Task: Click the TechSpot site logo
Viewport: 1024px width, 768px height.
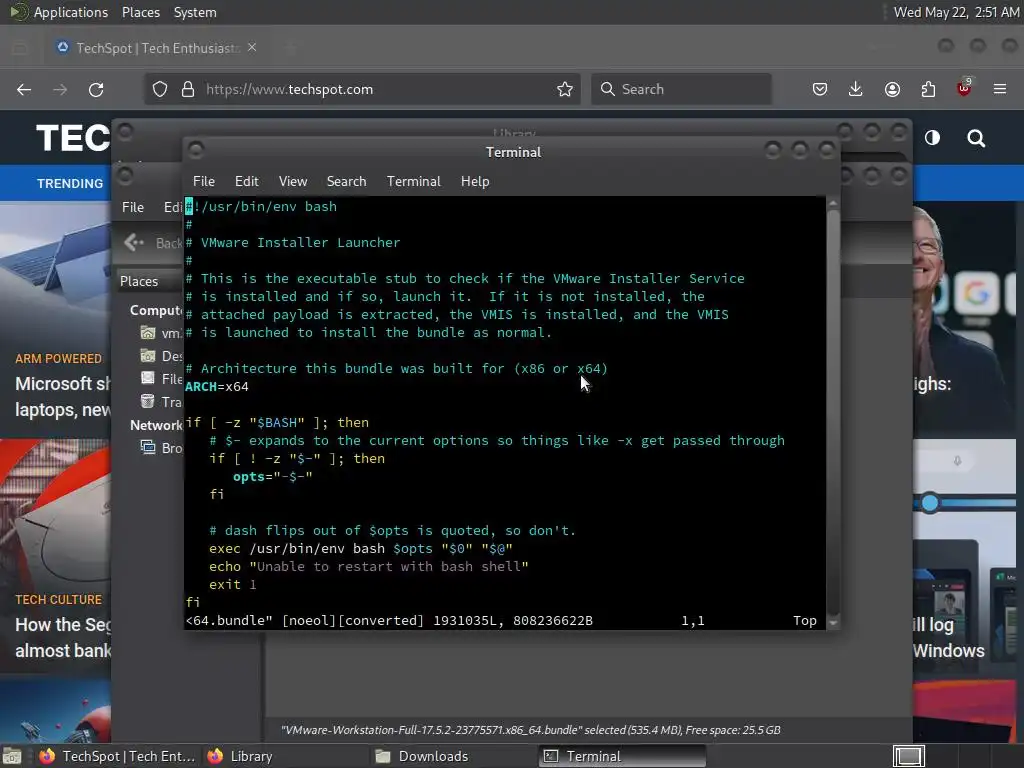Action: point(73,138)
